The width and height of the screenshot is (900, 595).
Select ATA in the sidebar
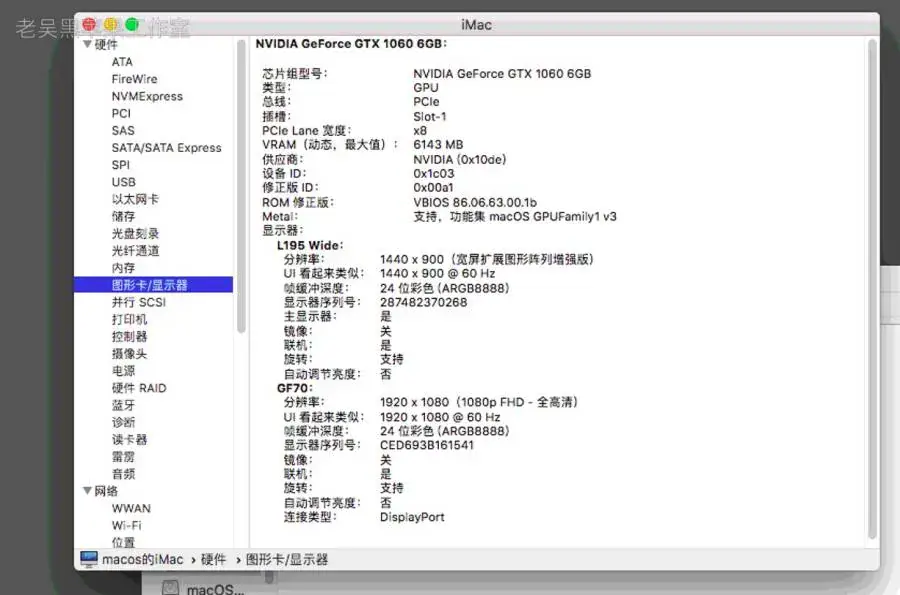tap(122, 61)
